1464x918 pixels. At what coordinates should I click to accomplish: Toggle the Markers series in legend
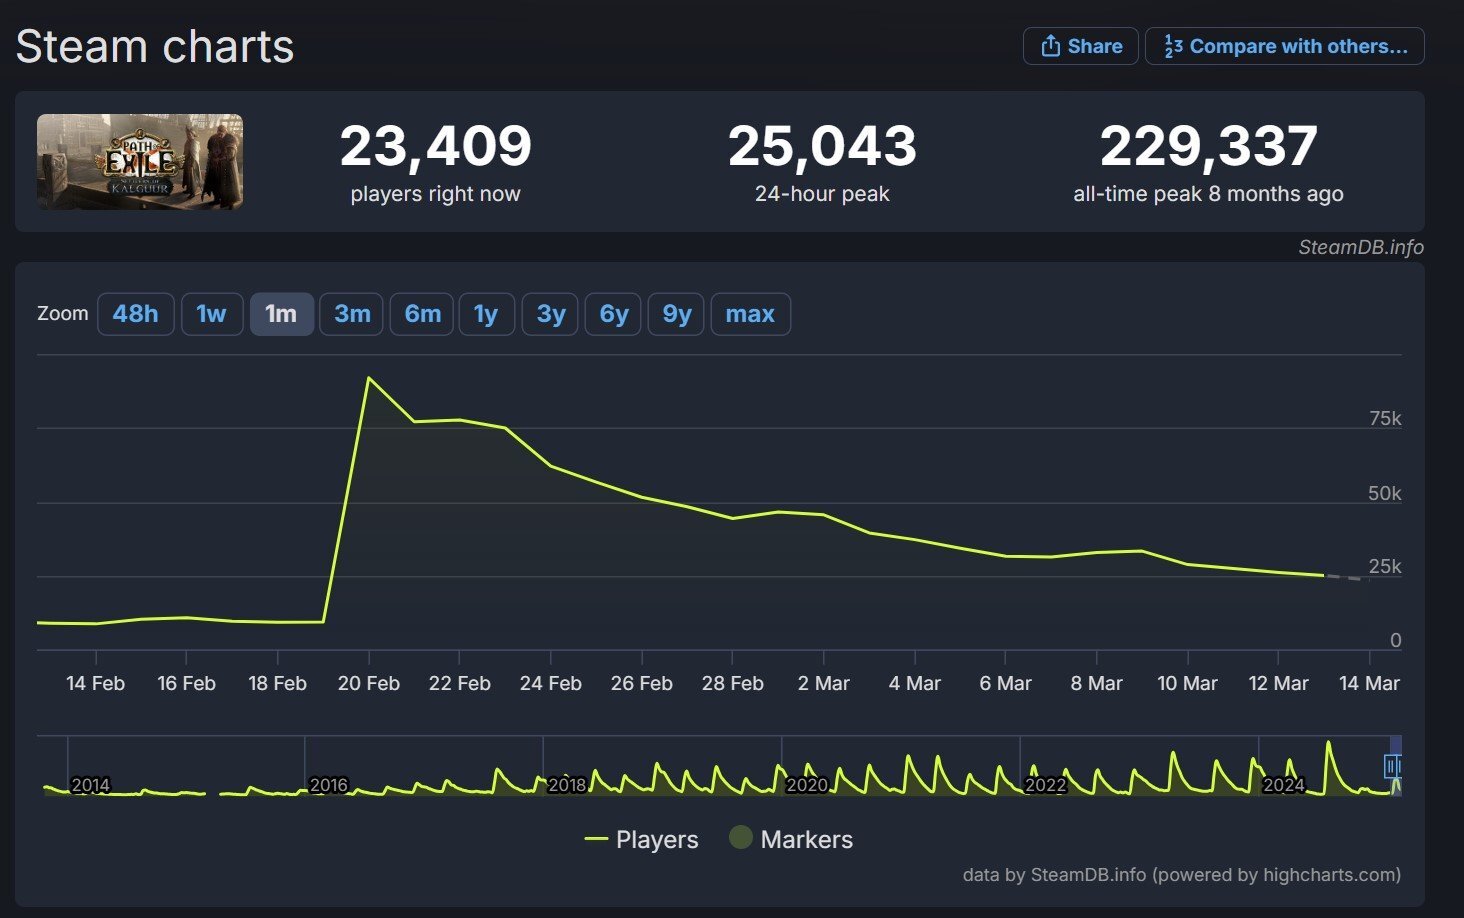(791, 839)
